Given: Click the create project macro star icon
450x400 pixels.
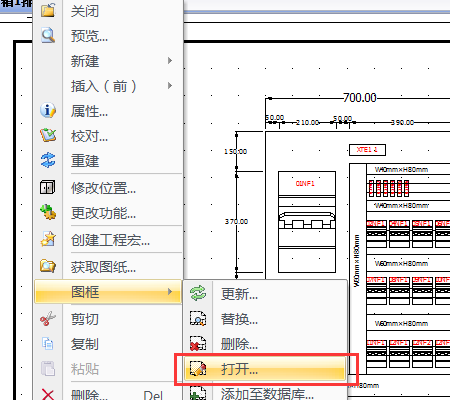Looking at the screenshot, I should pyautogui.click(x=48, y=239).
